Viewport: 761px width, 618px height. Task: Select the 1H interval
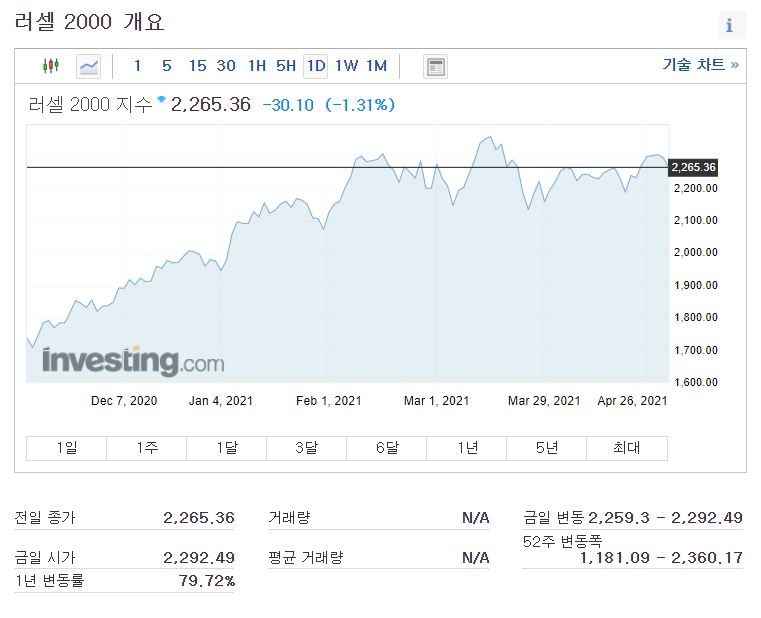(x=257, y=66)
